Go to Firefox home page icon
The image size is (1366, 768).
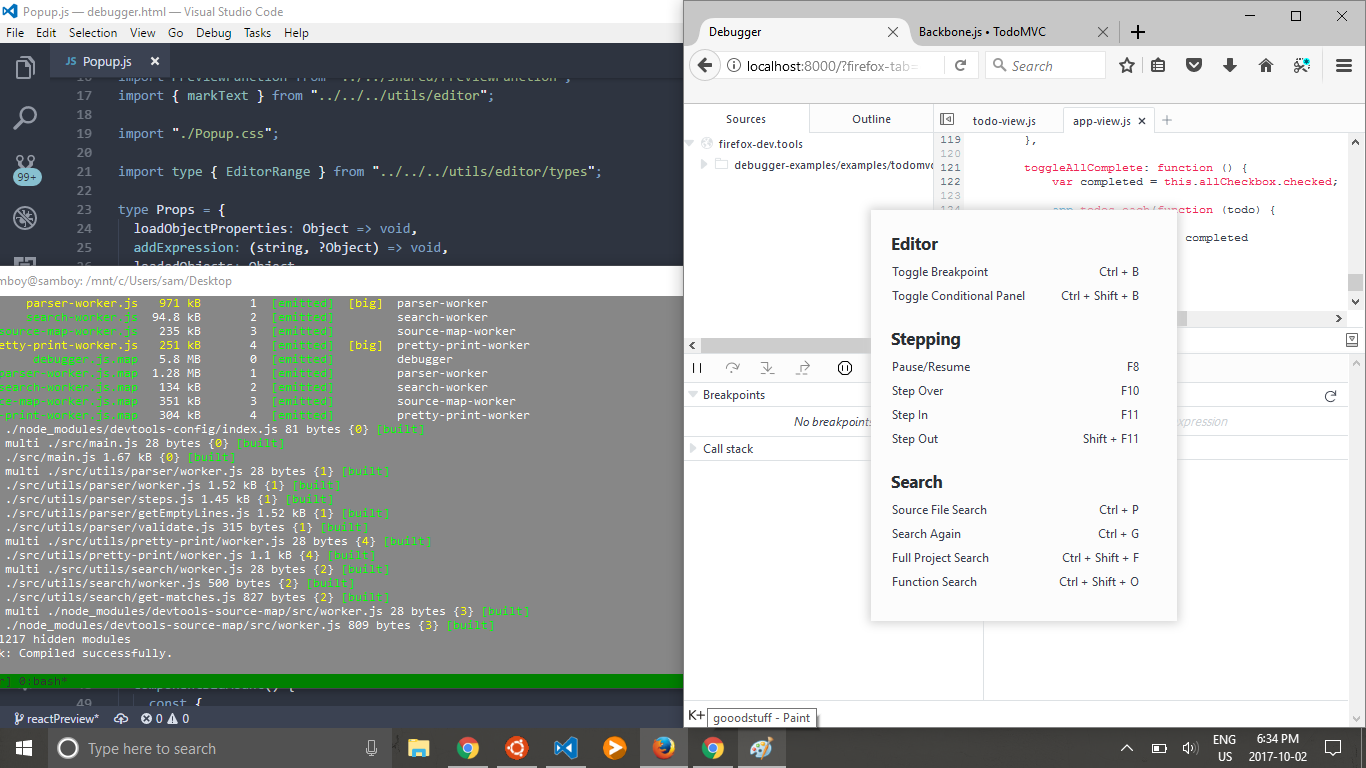coord(1266,66)
